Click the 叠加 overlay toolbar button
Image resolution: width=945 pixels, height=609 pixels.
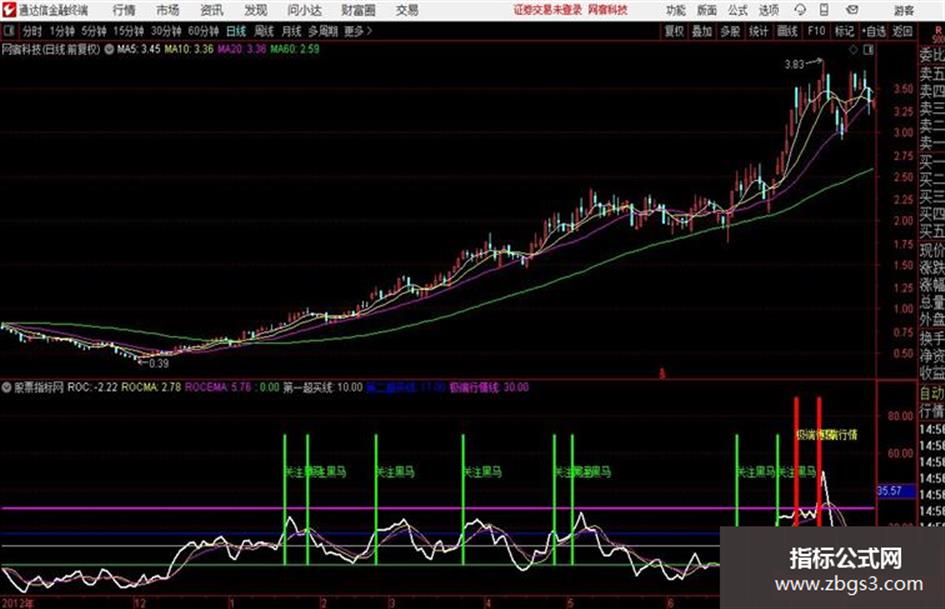tap(702, 31)
